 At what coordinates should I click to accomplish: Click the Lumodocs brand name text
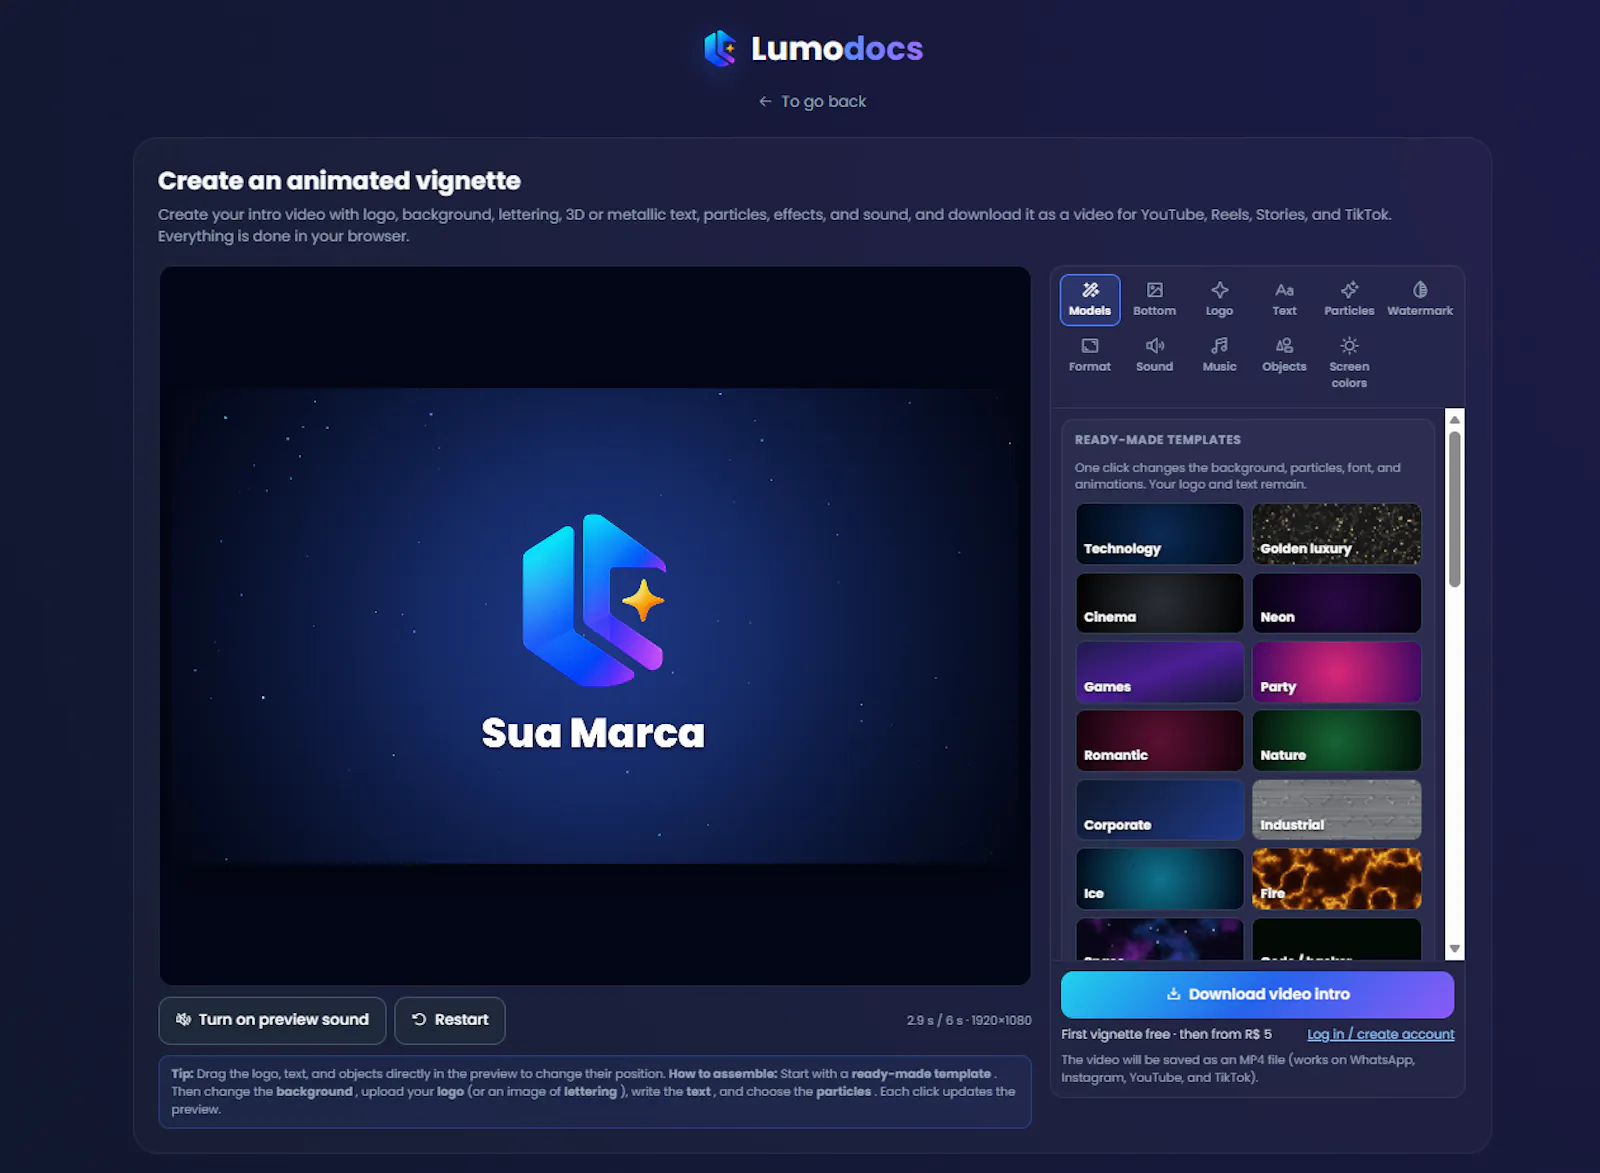(837, 48)
